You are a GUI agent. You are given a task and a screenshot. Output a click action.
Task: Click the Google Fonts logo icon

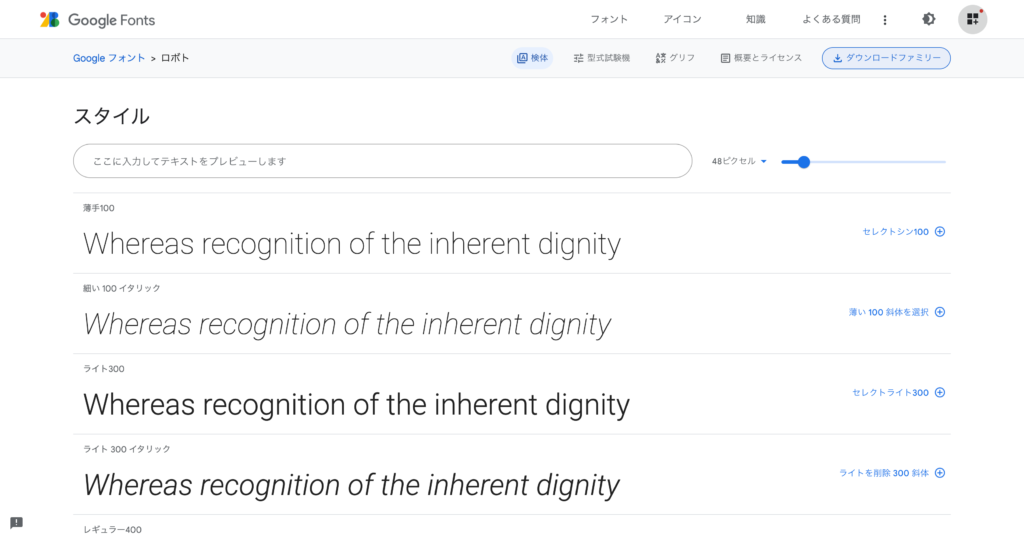(x=50, y=19)
